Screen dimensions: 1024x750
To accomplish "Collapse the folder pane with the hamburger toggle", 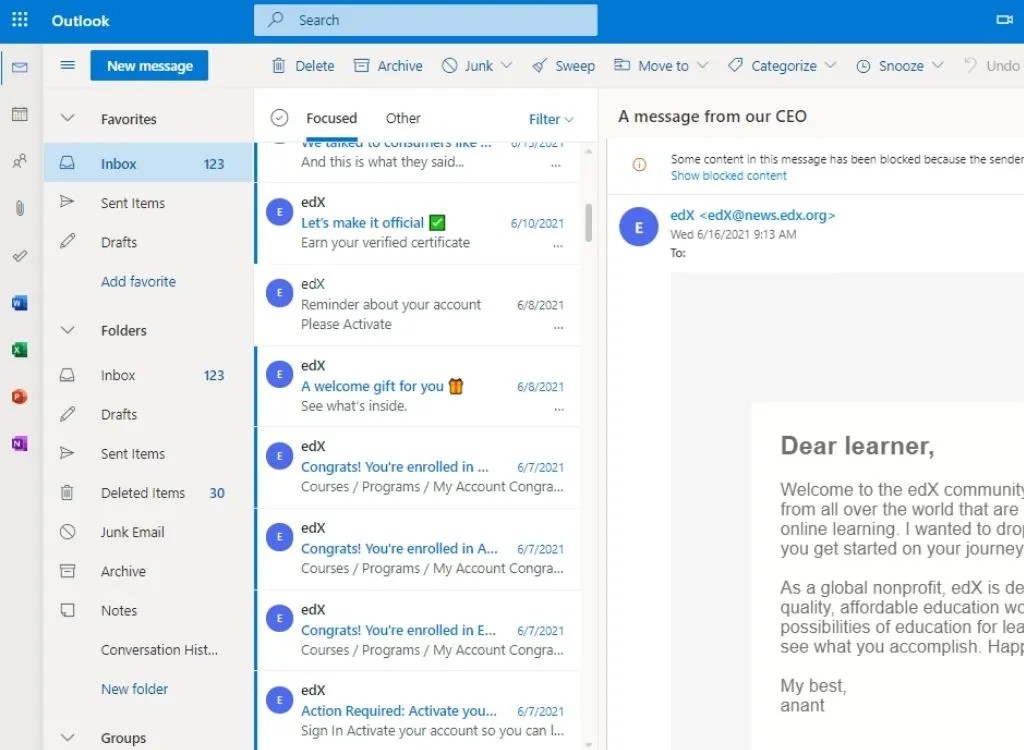I will coord(67,65).
